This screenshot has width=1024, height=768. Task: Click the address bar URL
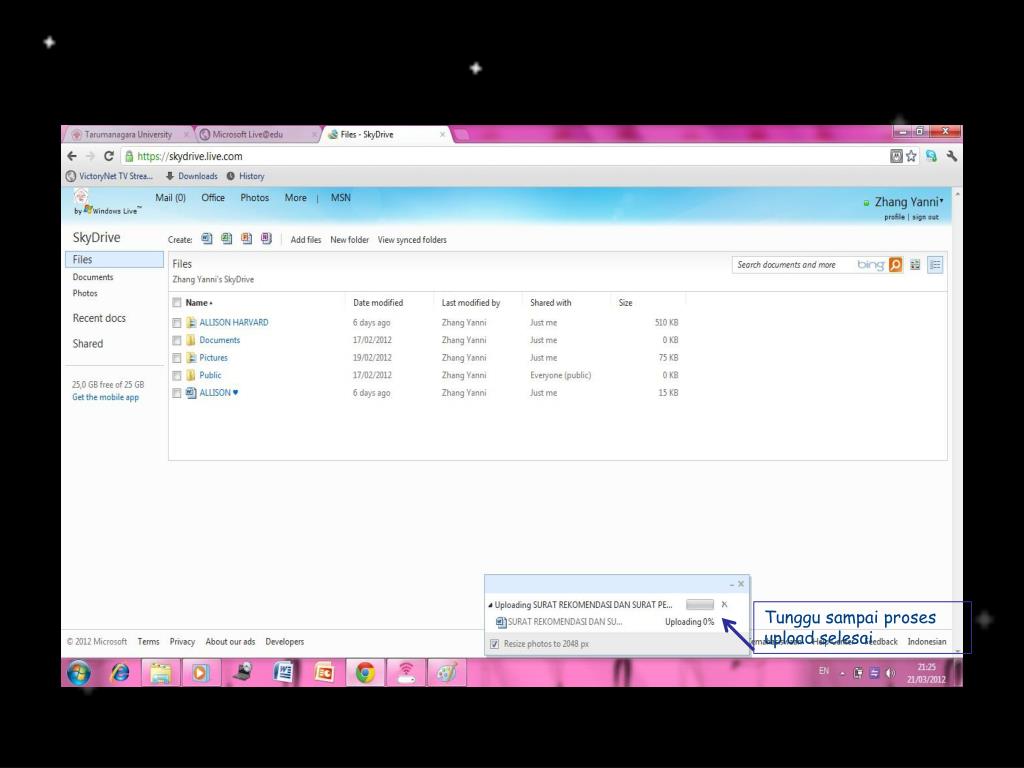(x=190, y=156)
